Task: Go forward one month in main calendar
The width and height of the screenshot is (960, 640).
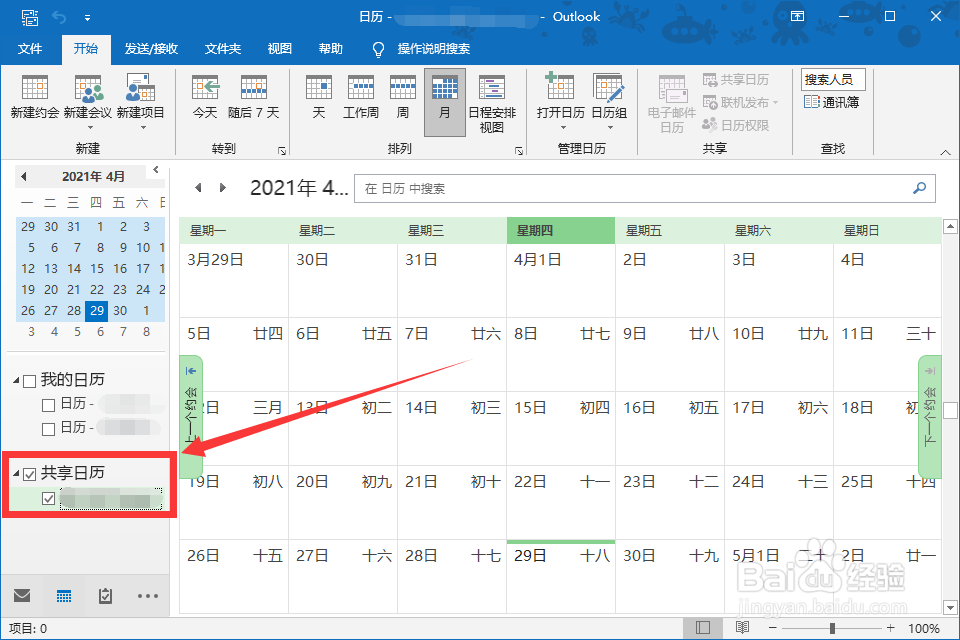Action: (x=223, y=187)
